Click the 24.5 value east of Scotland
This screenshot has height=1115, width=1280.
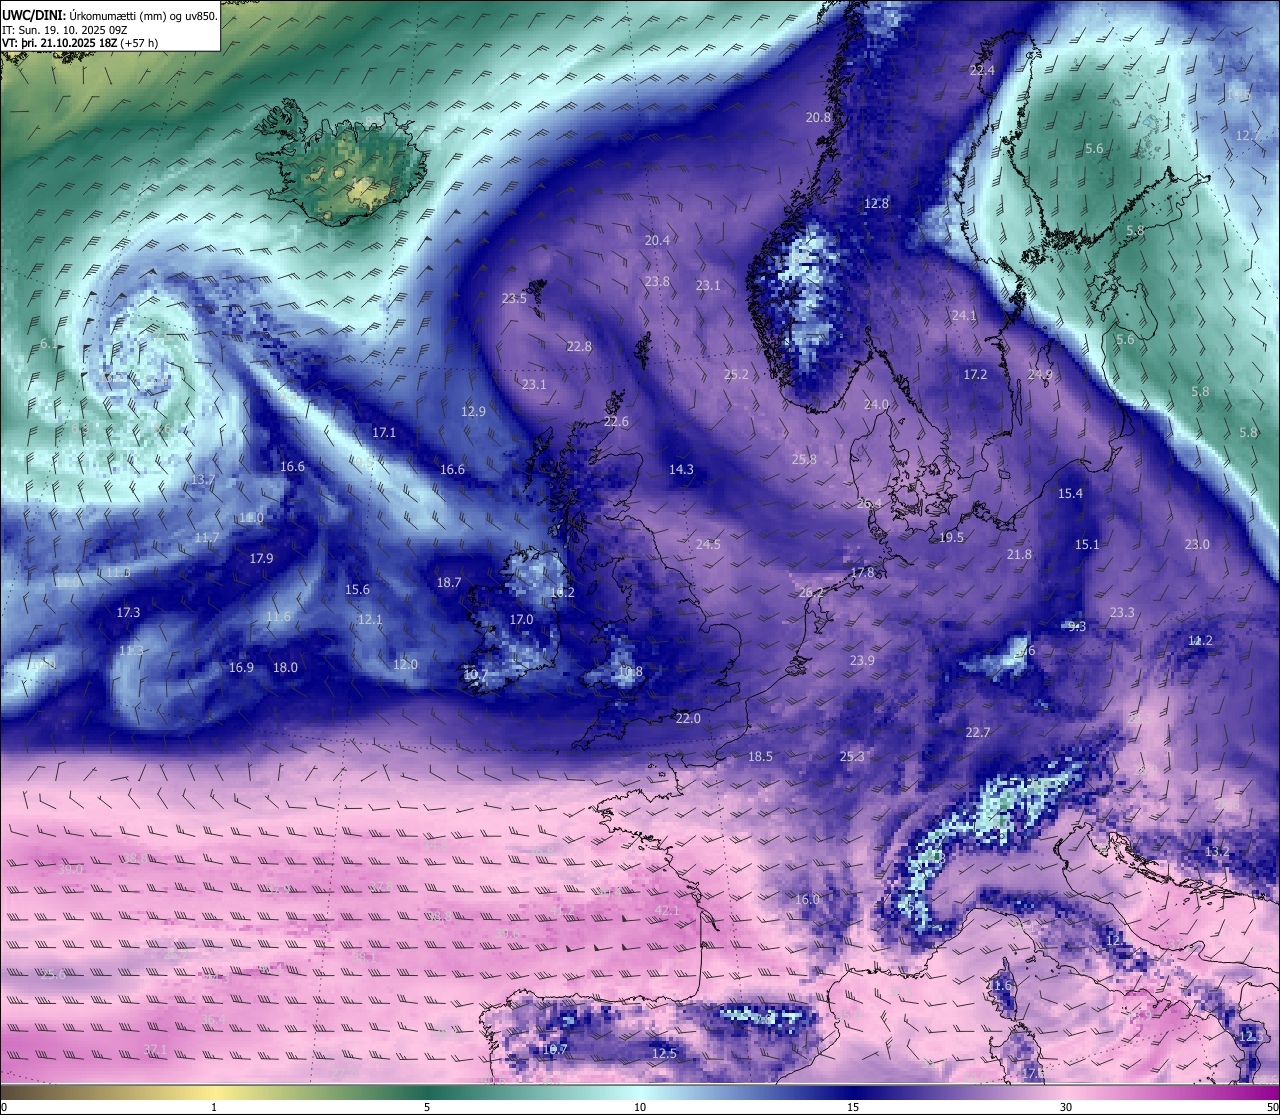[x=708, y=545]
